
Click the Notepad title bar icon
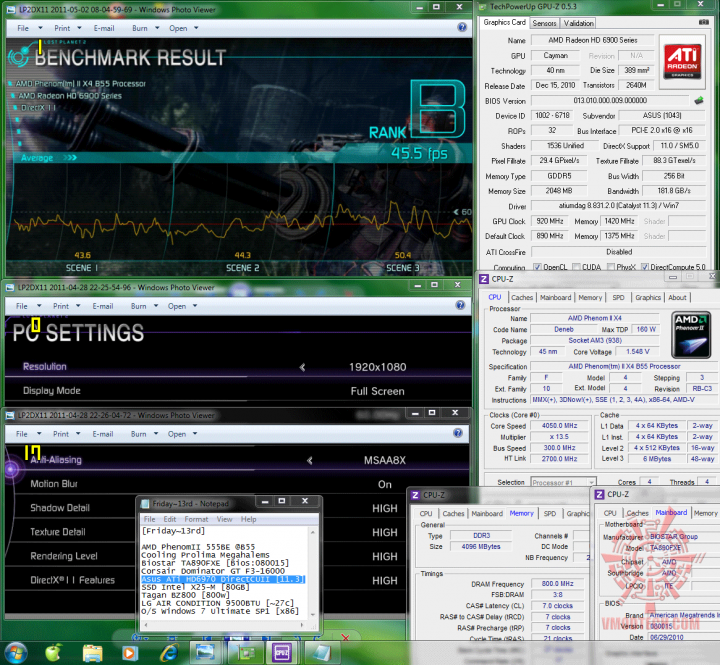[x=145, y=504]
